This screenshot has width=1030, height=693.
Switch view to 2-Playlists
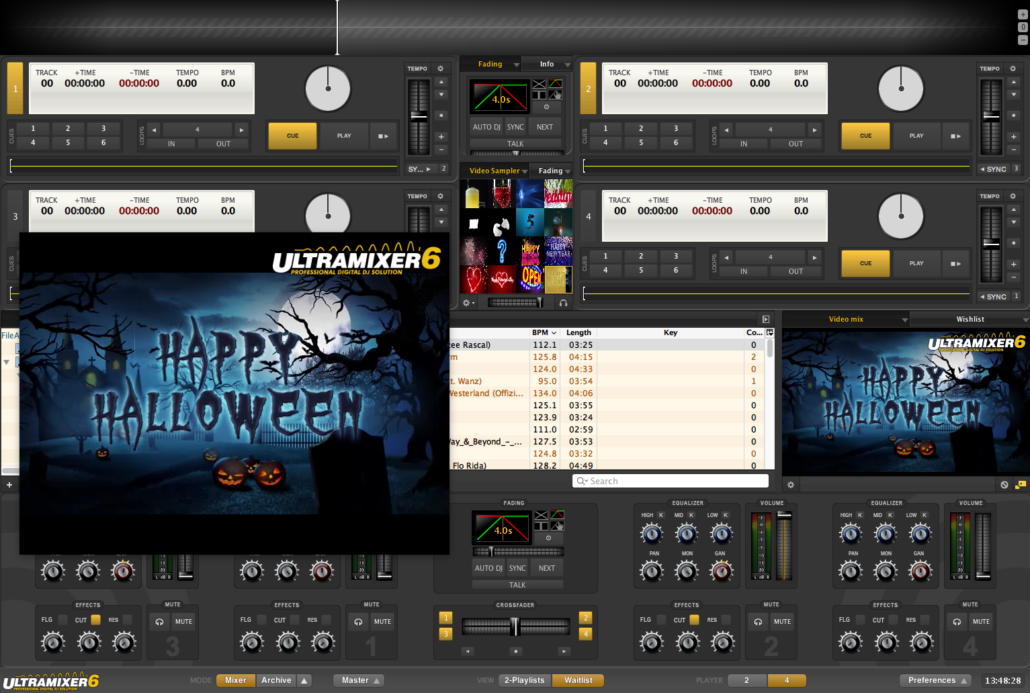point(524,680)
